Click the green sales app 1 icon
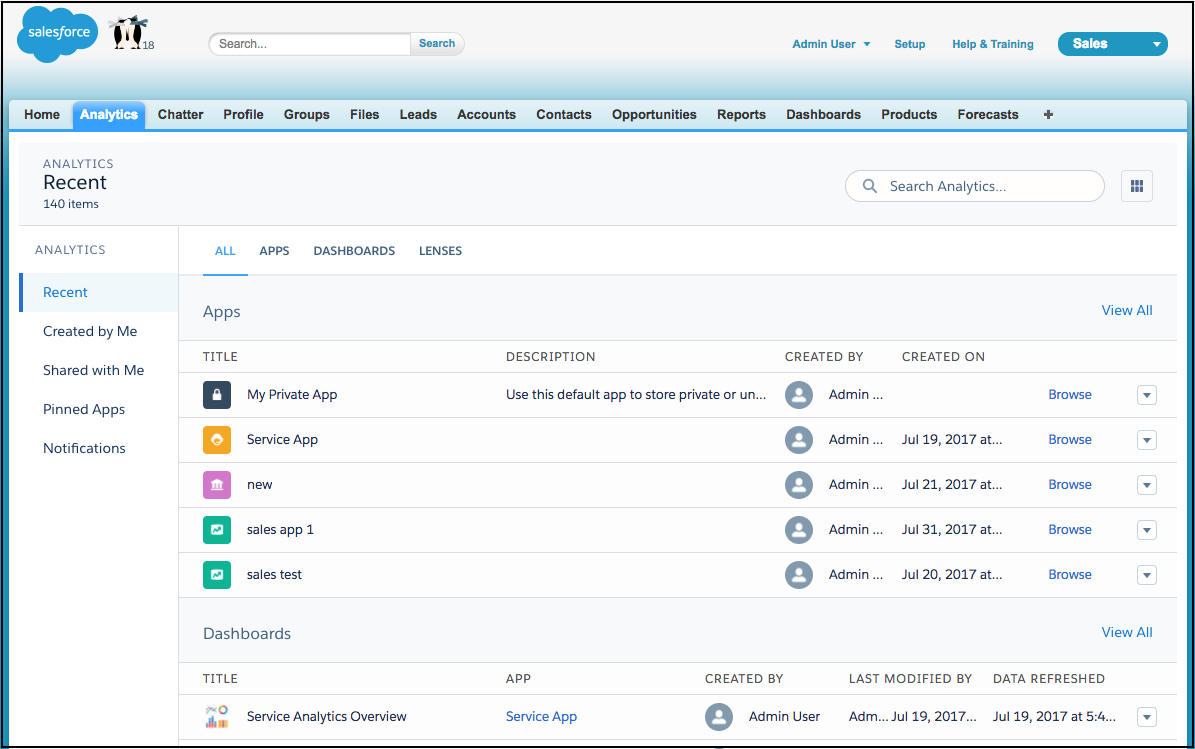The width and height of the screenshot is (1195, 749). (217, 530)
